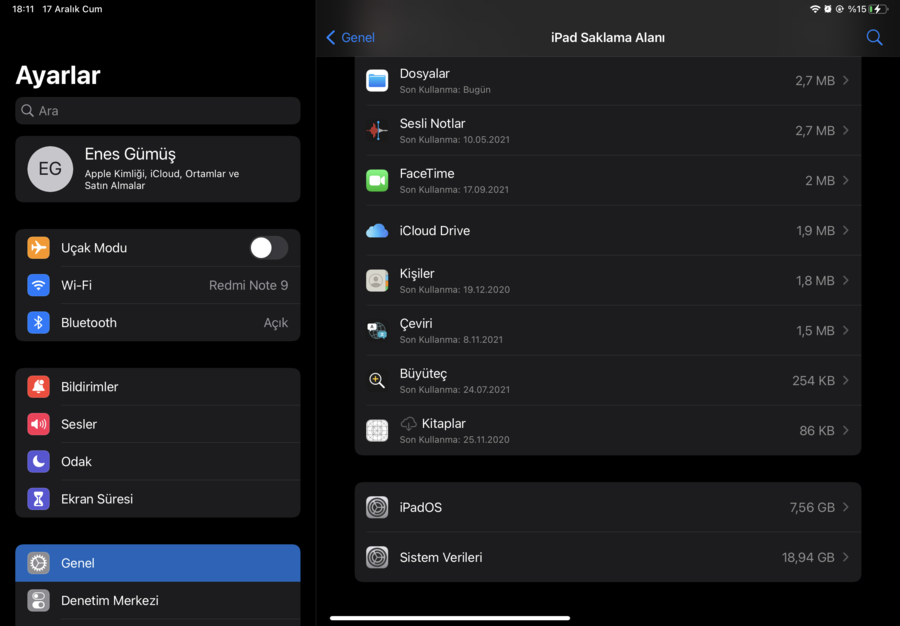Tap the Ekran Süresi hourglass icon
The image size is (900, 626).
[38, 499]
